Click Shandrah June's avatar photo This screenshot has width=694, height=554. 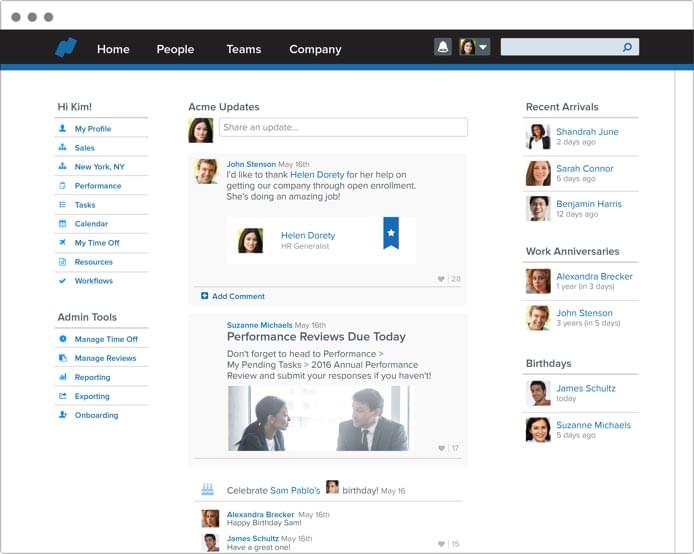(538, 136)
